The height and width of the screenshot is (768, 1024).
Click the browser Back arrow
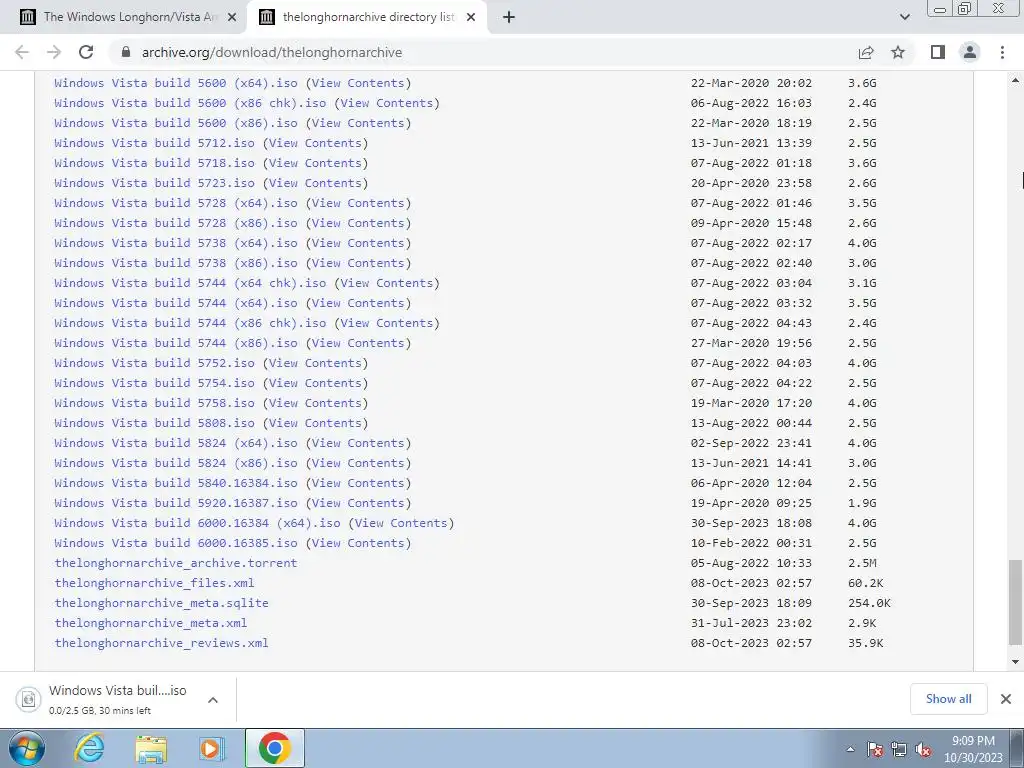pyautogui.click(x=22, y=52)
